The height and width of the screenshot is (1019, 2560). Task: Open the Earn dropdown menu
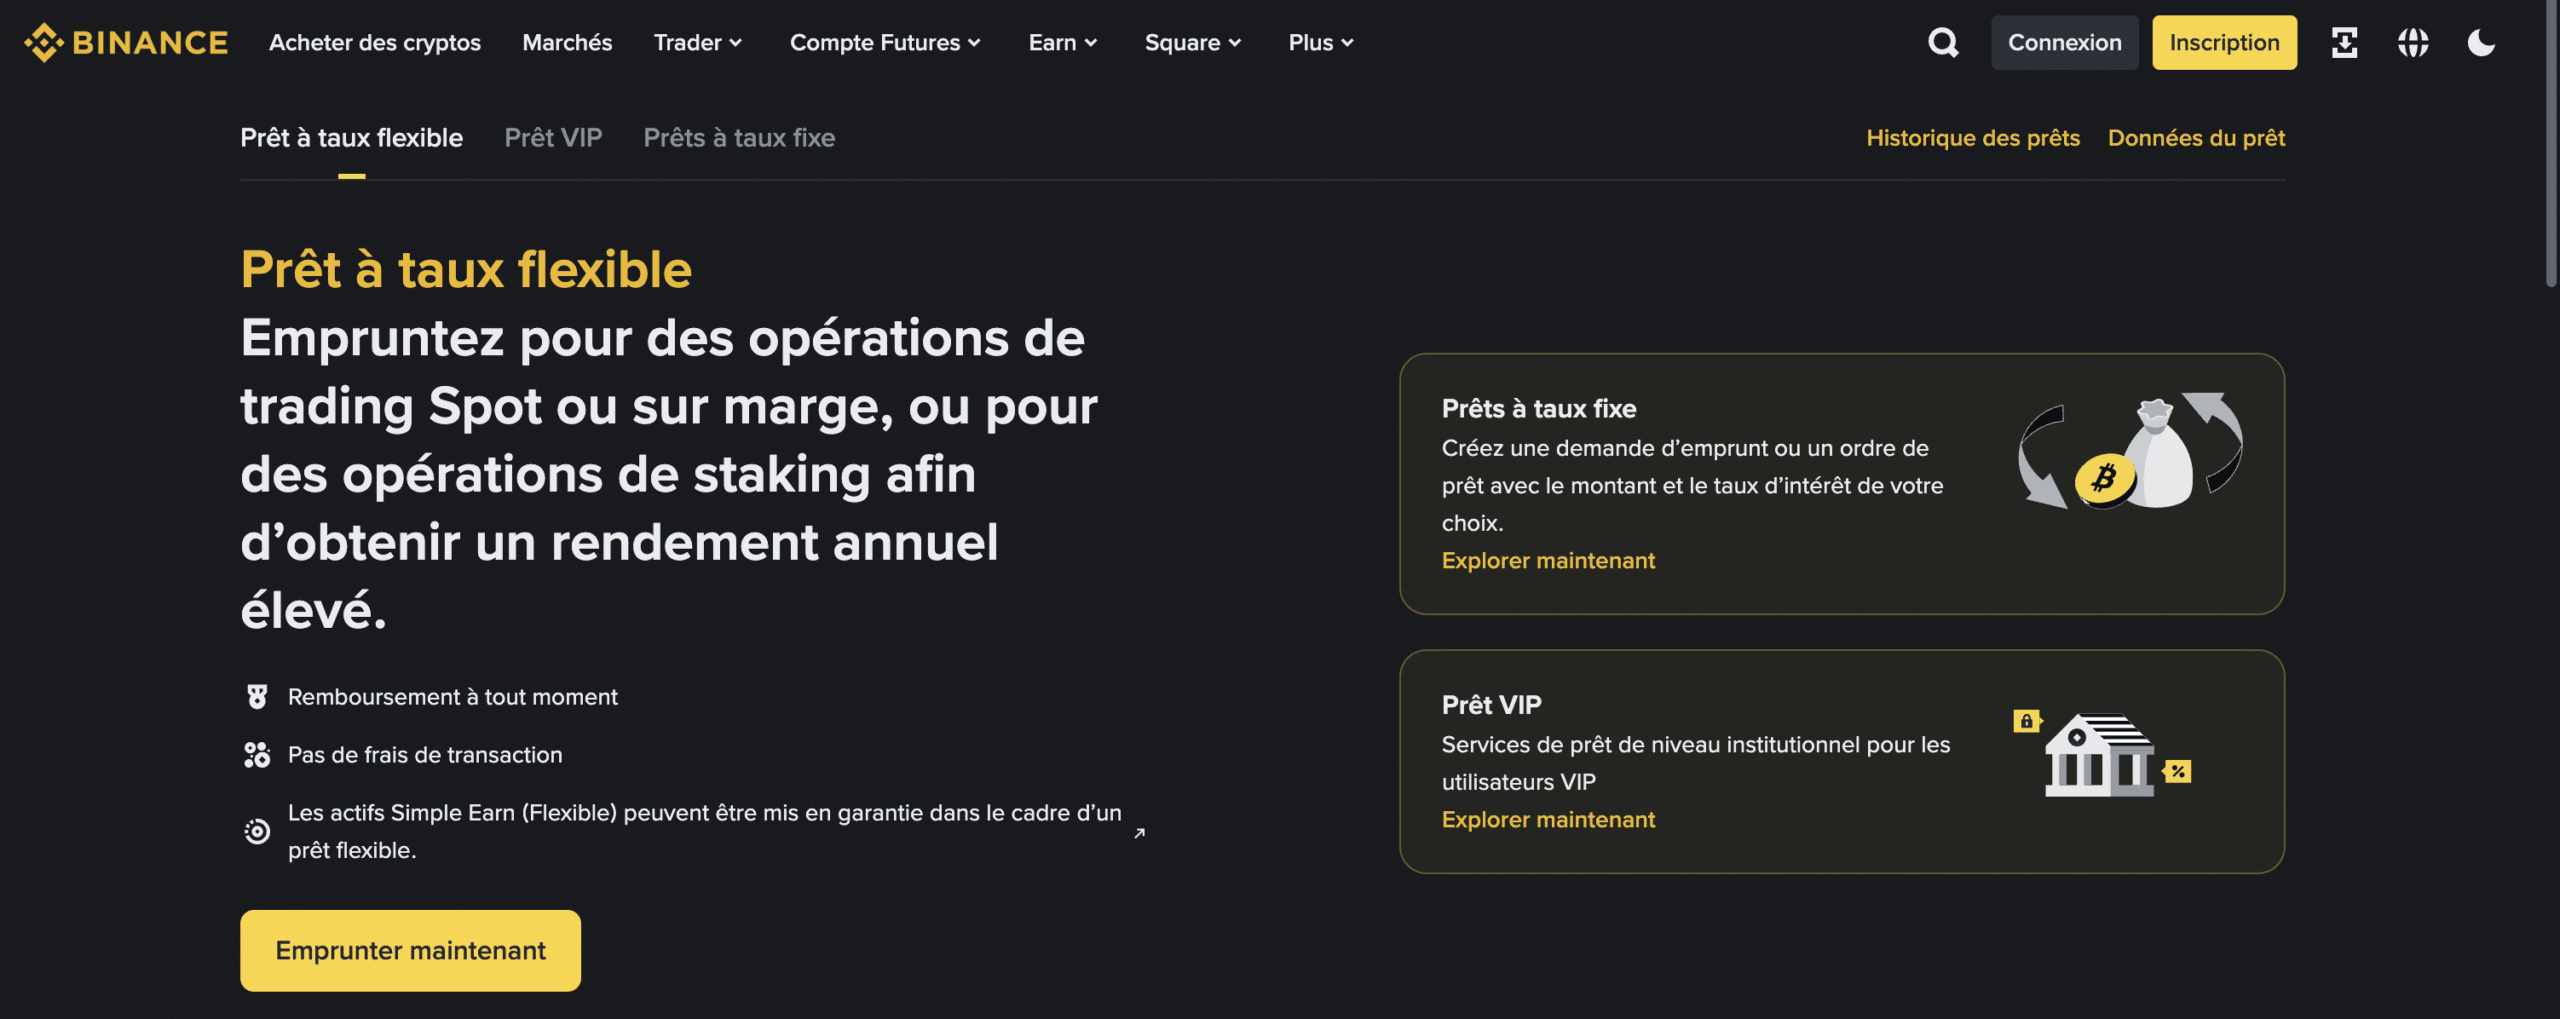coord(1062,43)
